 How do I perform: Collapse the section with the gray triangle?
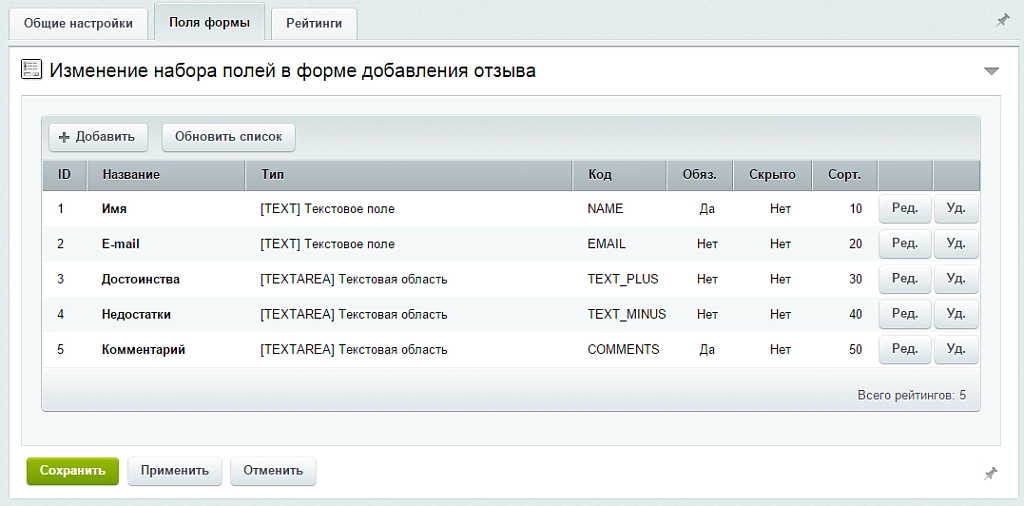[x=991, y=71]
